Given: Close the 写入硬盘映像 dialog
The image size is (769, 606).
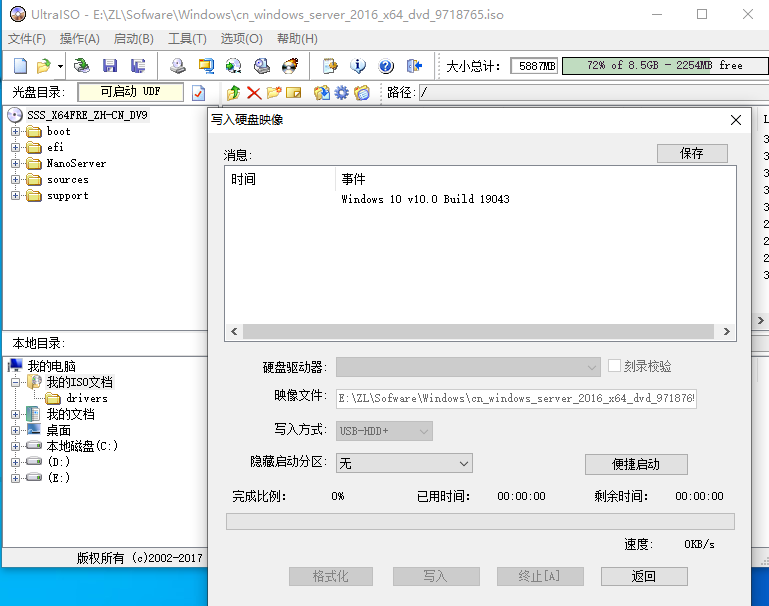Looking at the screenshot, I should point(736,120).
